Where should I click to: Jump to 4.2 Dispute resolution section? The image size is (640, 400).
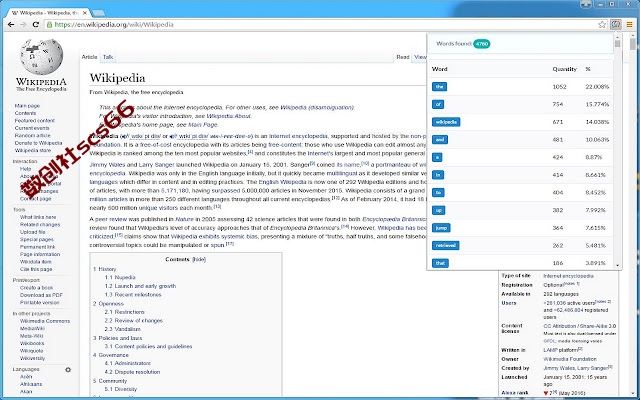pyautogui.click(x=132, y=372)
